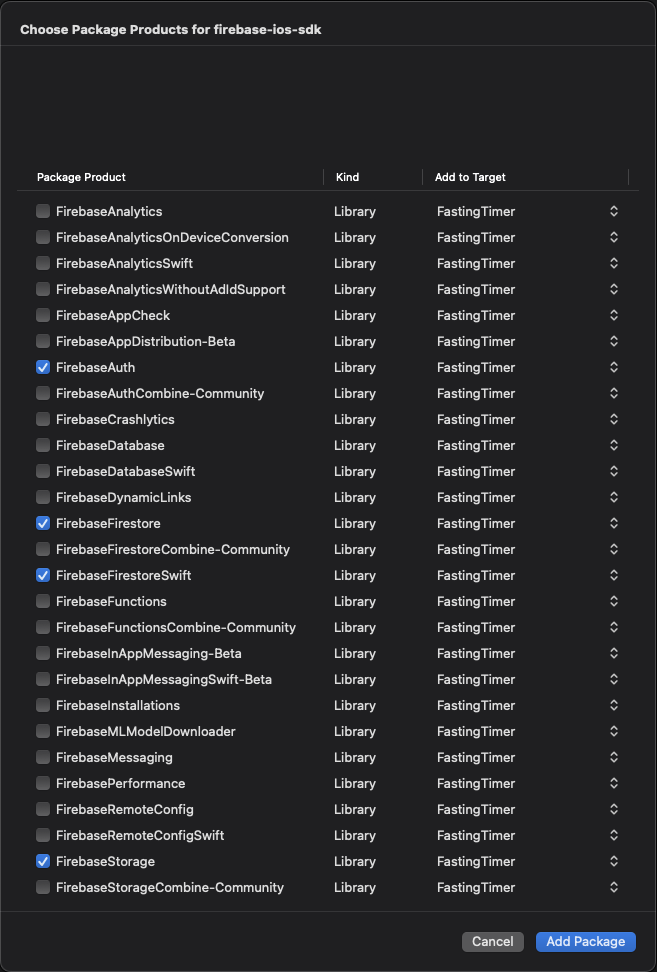Select the FirebaseFirestoreCombine-Community product name

pos(173,549)
